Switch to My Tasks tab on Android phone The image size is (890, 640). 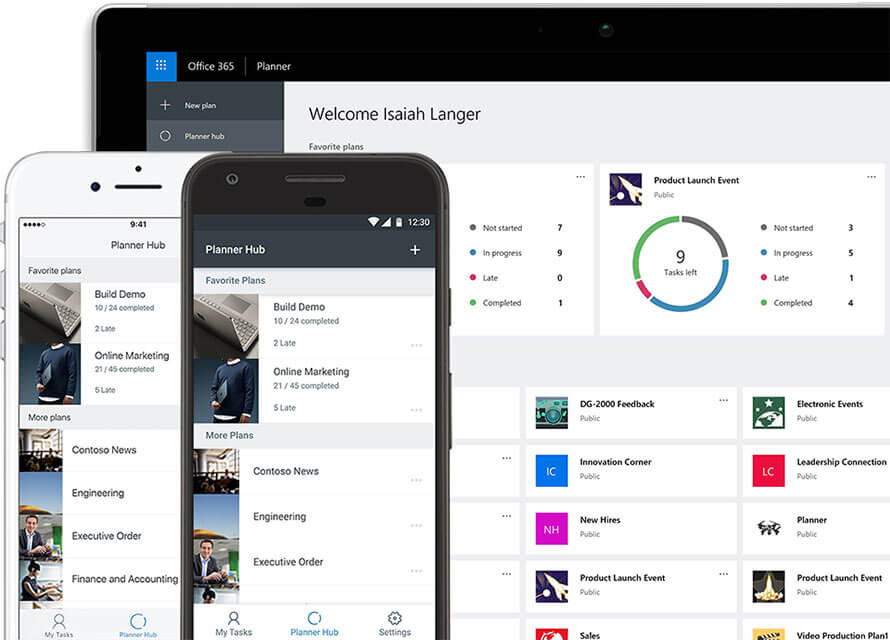coord(234,623)
